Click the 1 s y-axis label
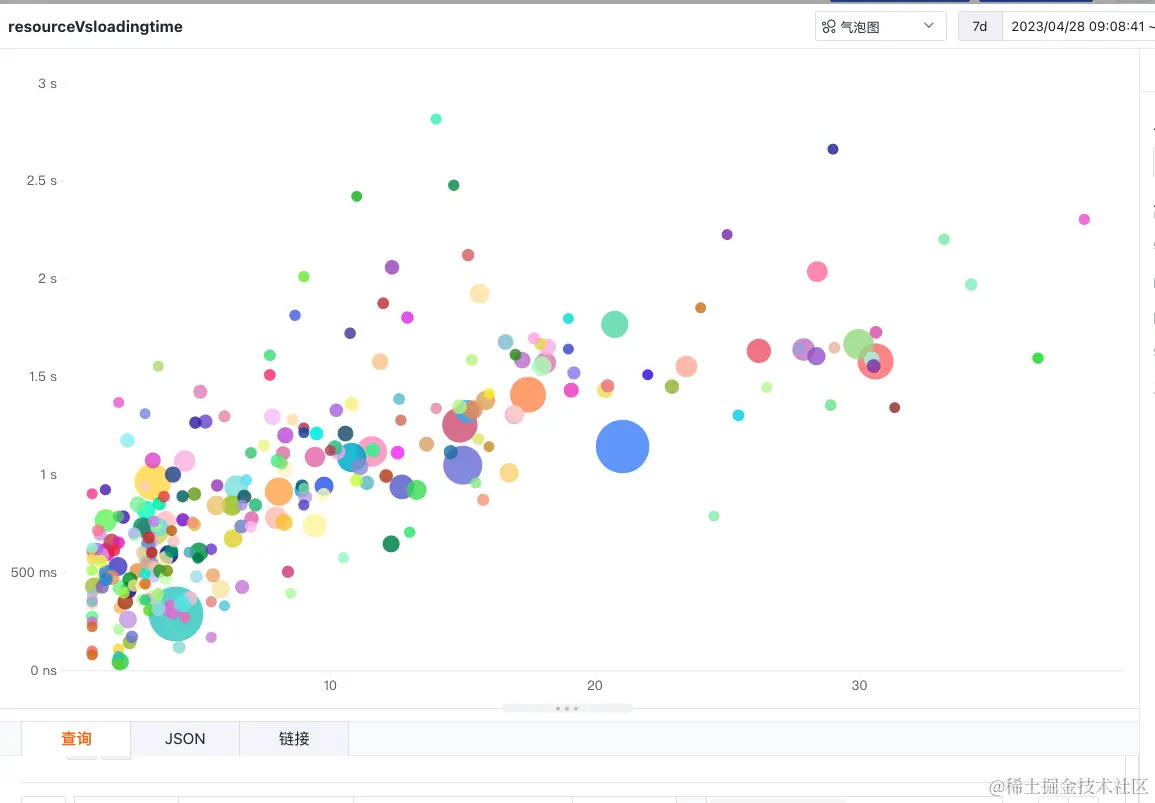Viewport: 1155px width, 803px height. click(x=49, y=474)
